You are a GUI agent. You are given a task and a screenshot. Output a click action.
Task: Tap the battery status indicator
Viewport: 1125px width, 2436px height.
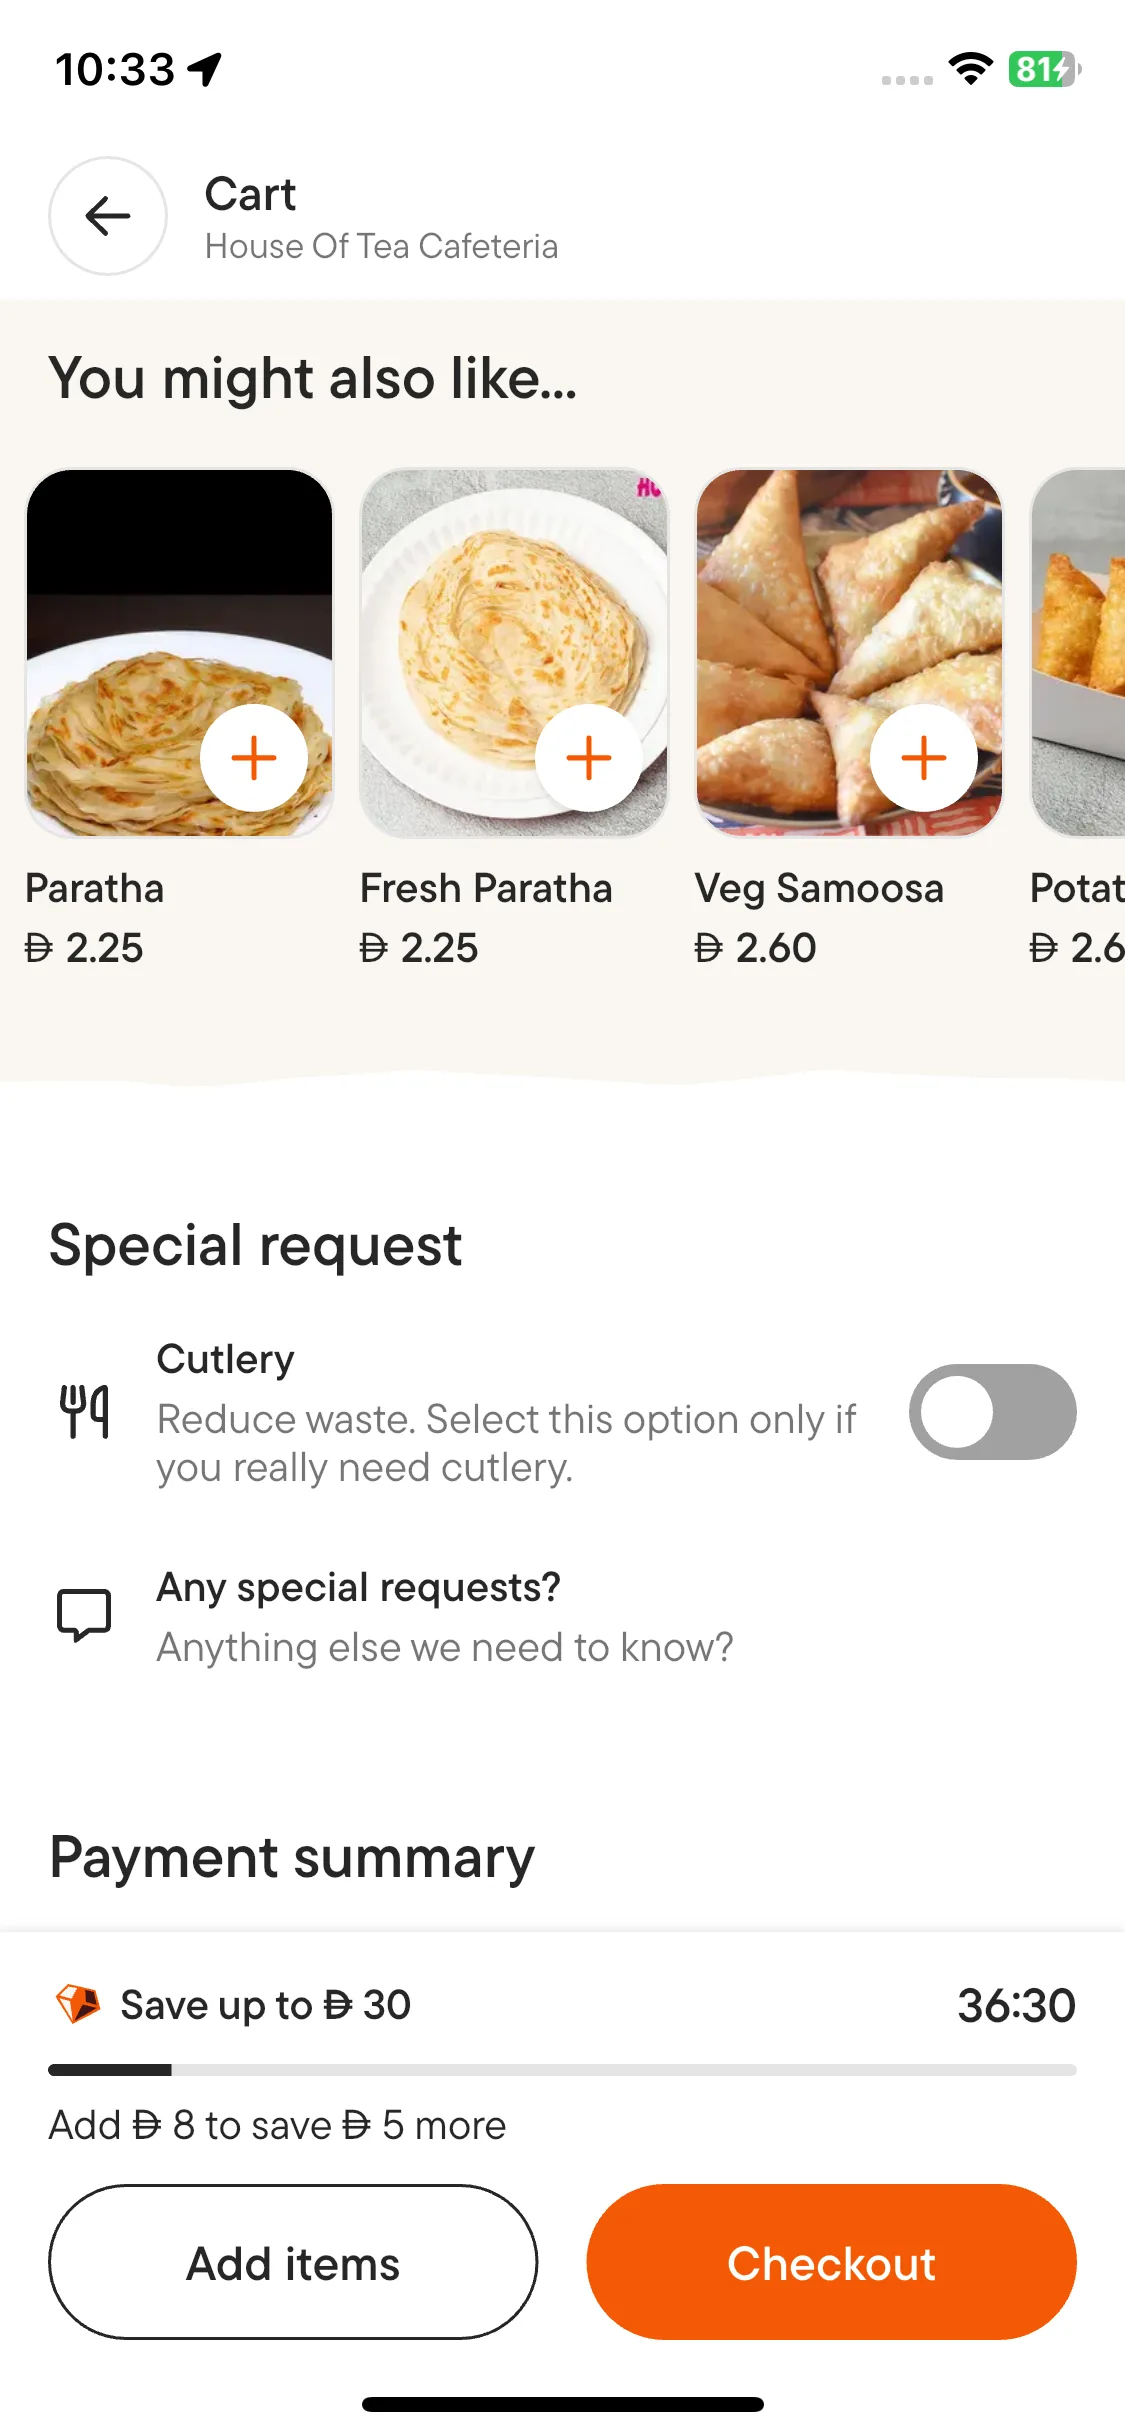pyautogui.click(x=1044, y=69)
